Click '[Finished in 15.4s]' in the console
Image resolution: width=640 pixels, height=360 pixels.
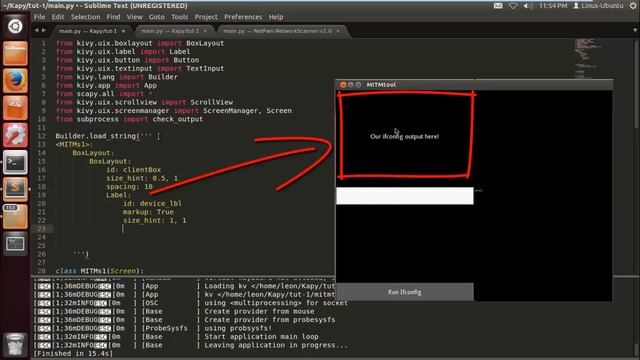point(73,353)
